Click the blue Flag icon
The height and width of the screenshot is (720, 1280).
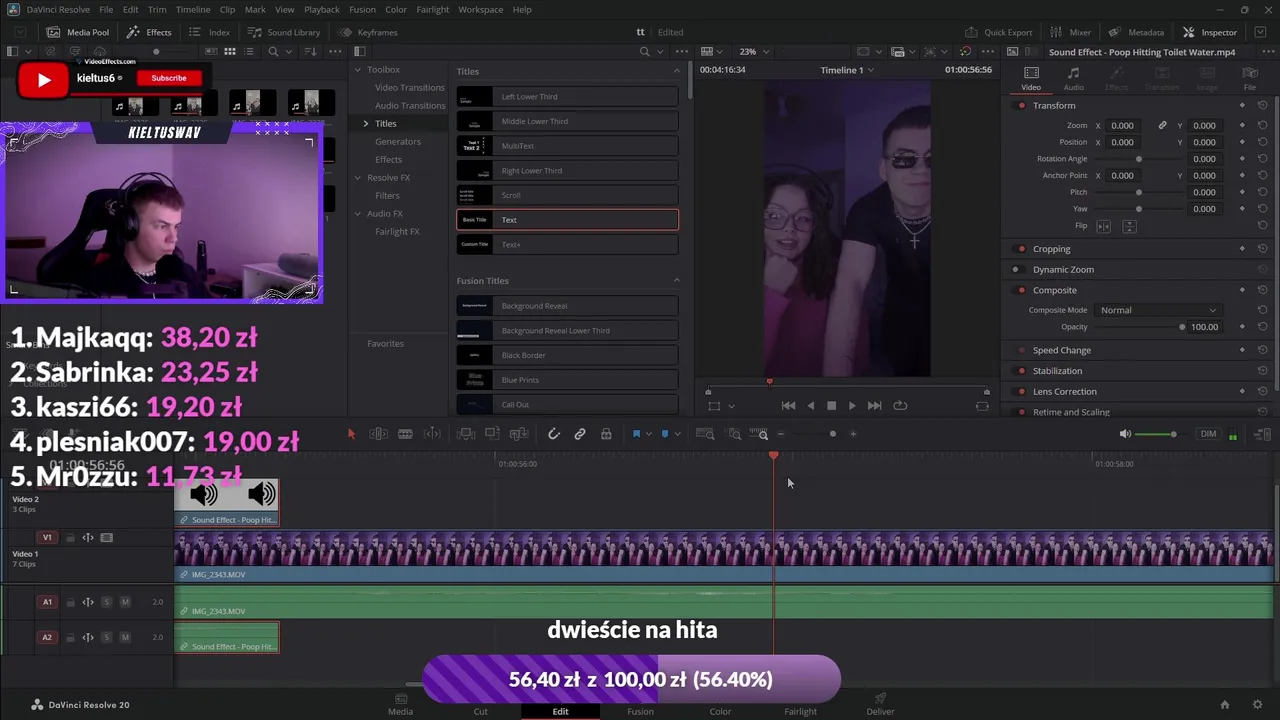click(636, 434)
